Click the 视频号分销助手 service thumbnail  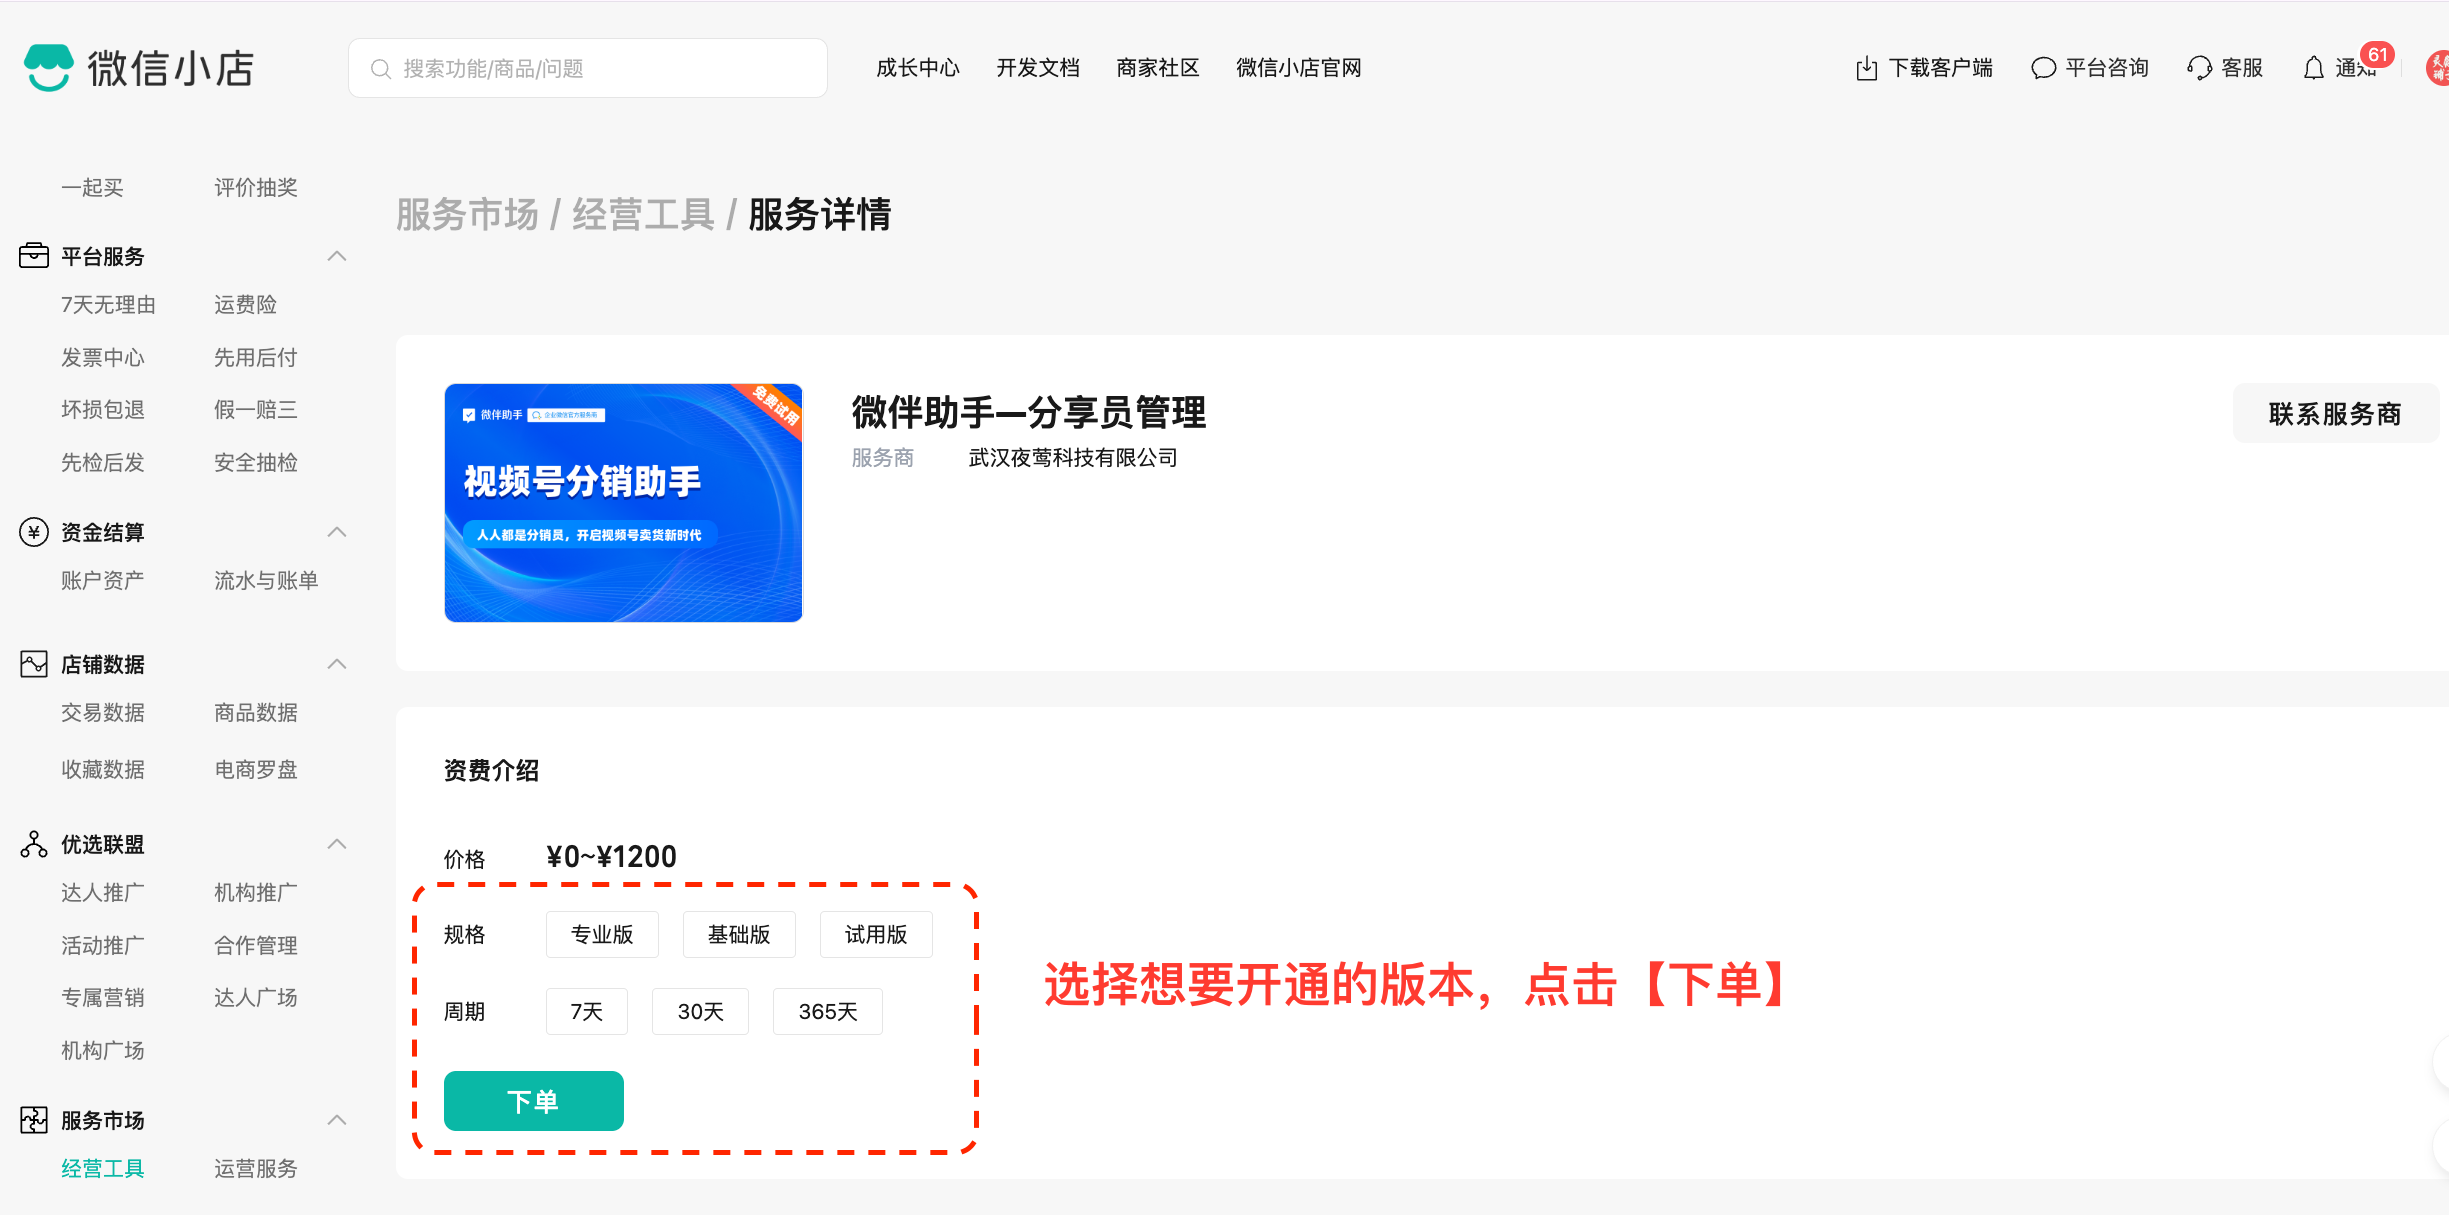[x=623, y=502]
